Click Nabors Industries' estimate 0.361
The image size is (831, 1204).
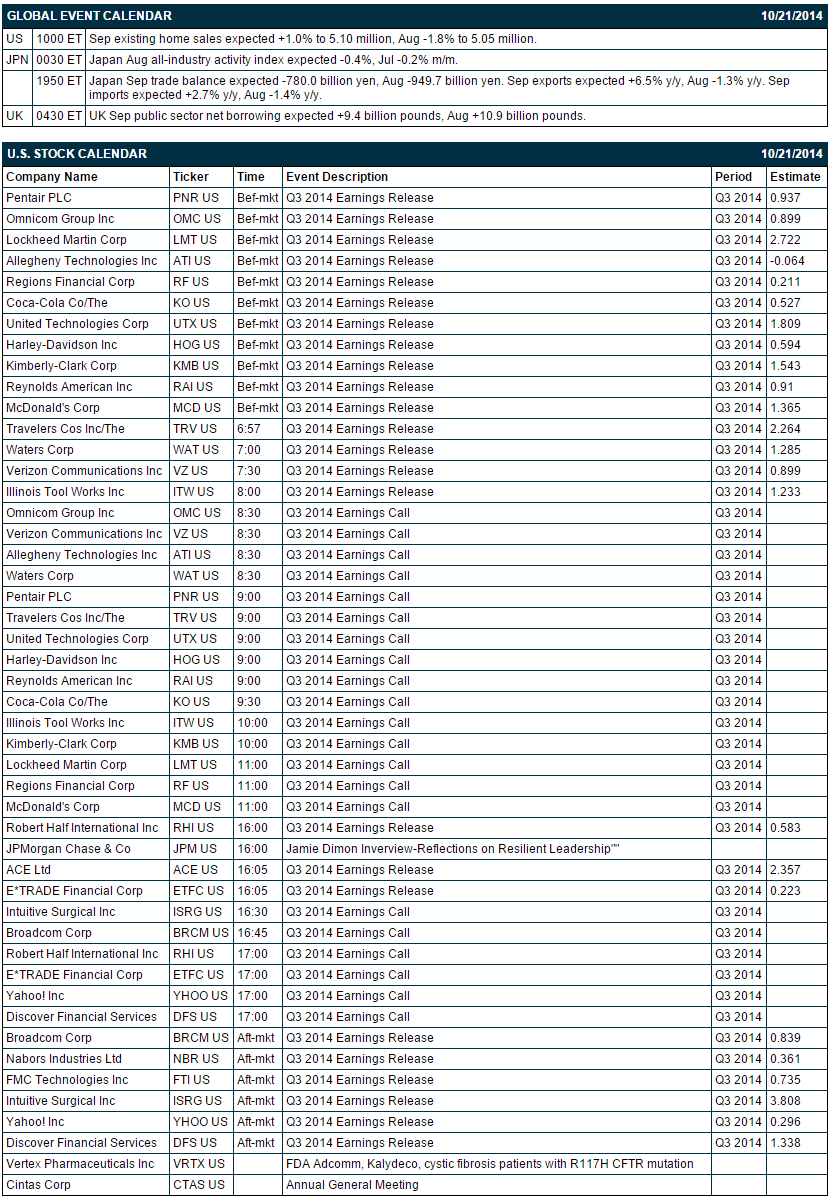[785, 1059]
